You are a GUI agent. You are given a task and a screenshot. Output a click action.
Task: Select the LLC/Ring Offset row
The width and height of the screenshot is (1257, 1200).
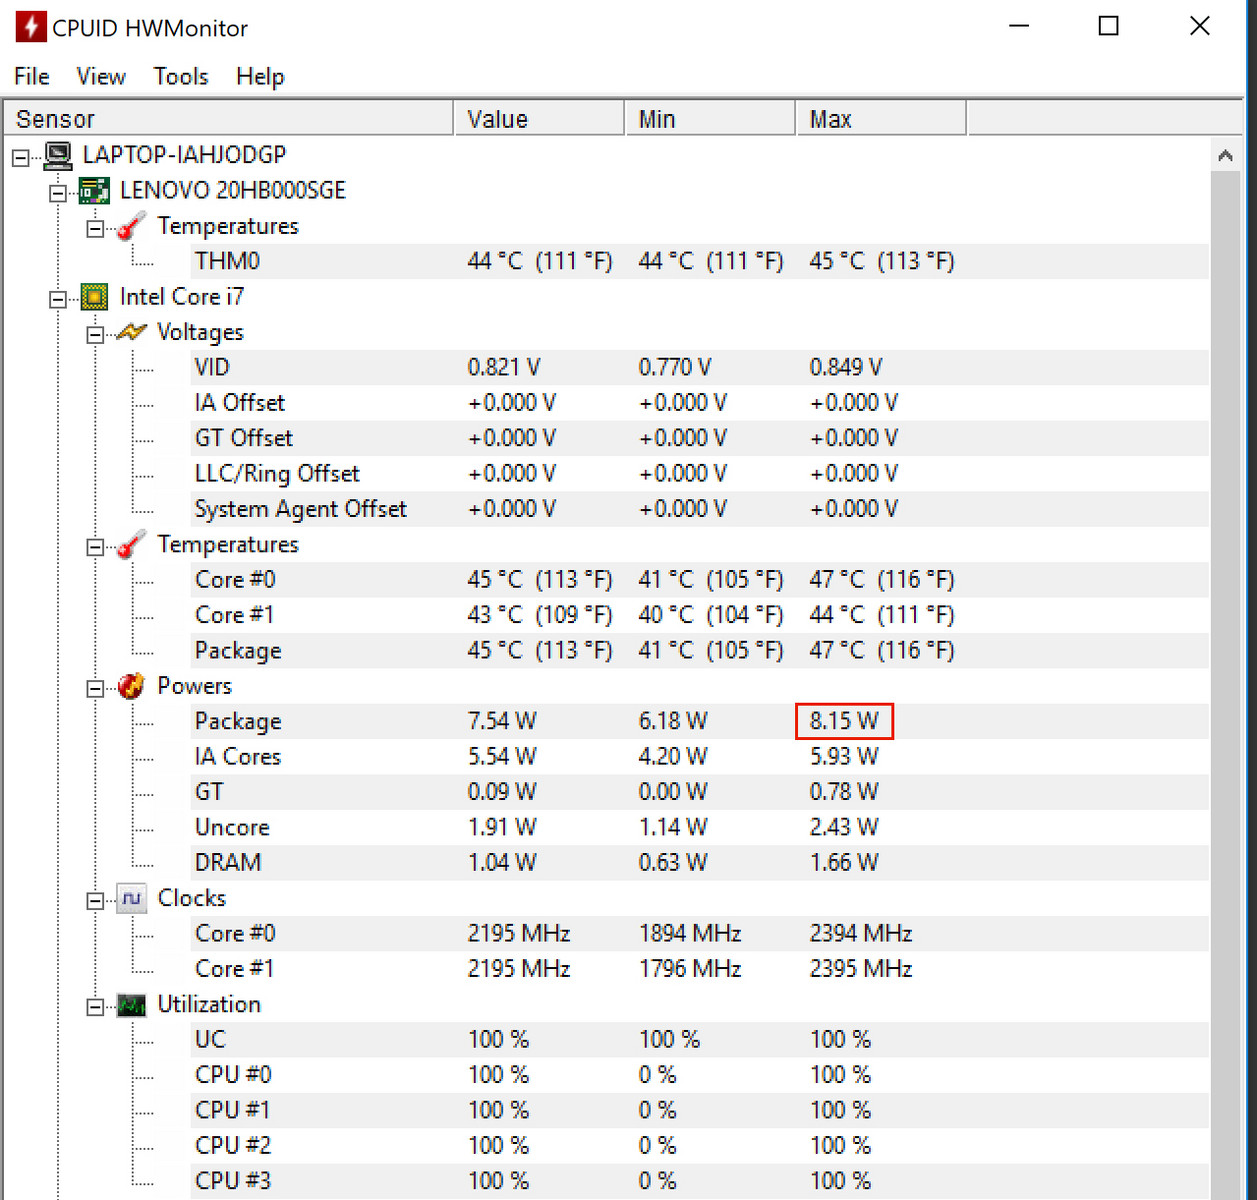(700, 473)
